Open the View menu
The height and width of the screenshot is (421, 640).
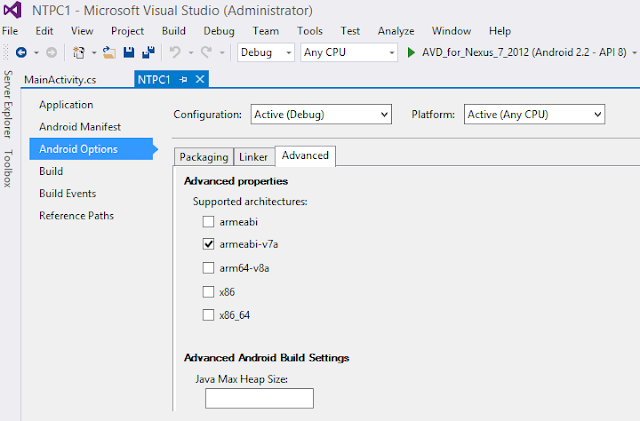click(x=82, y=31)
